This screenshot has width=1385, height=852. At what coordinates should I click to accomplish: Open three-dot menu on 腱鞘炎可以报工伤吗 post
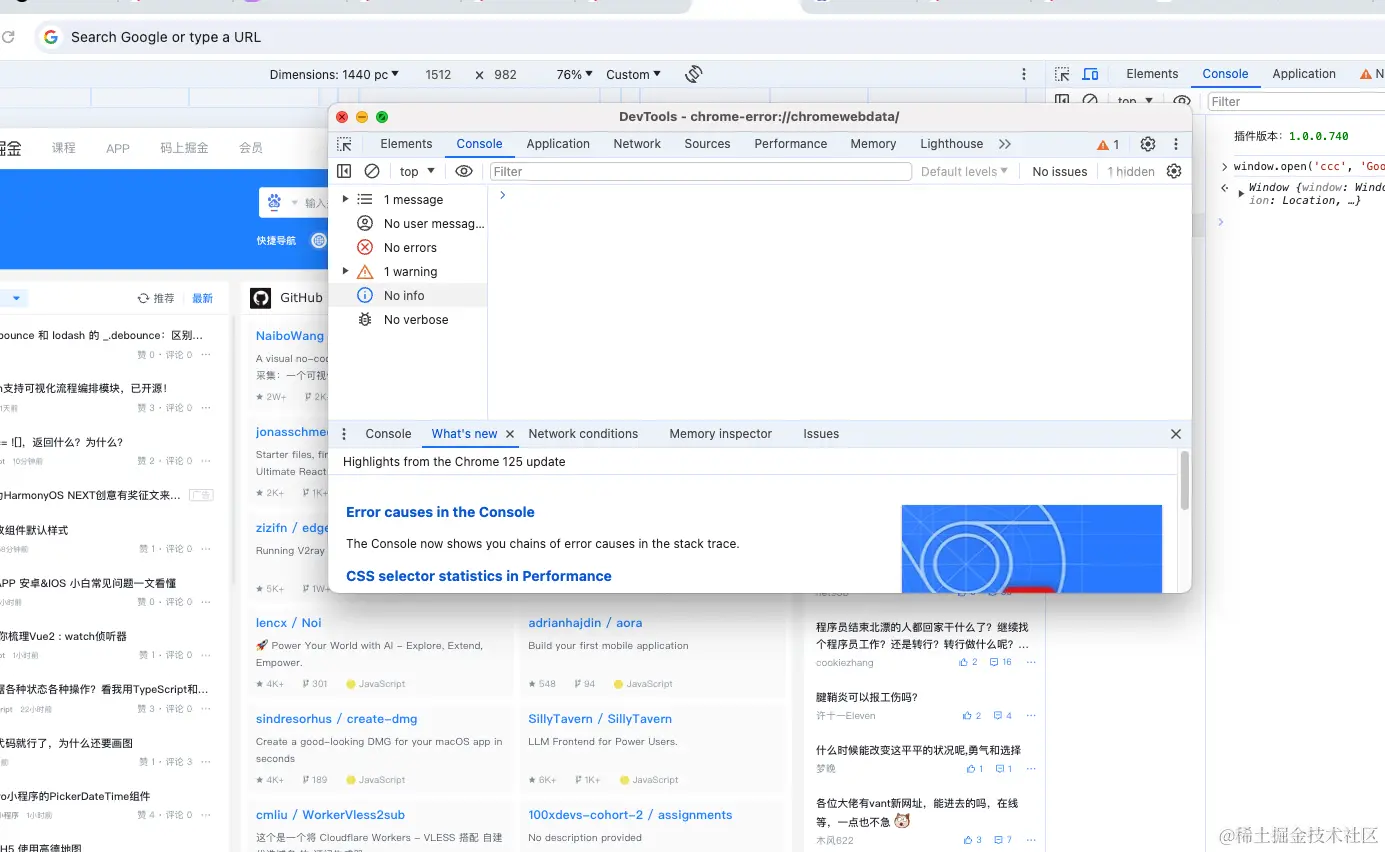(x=1031, y=716)
